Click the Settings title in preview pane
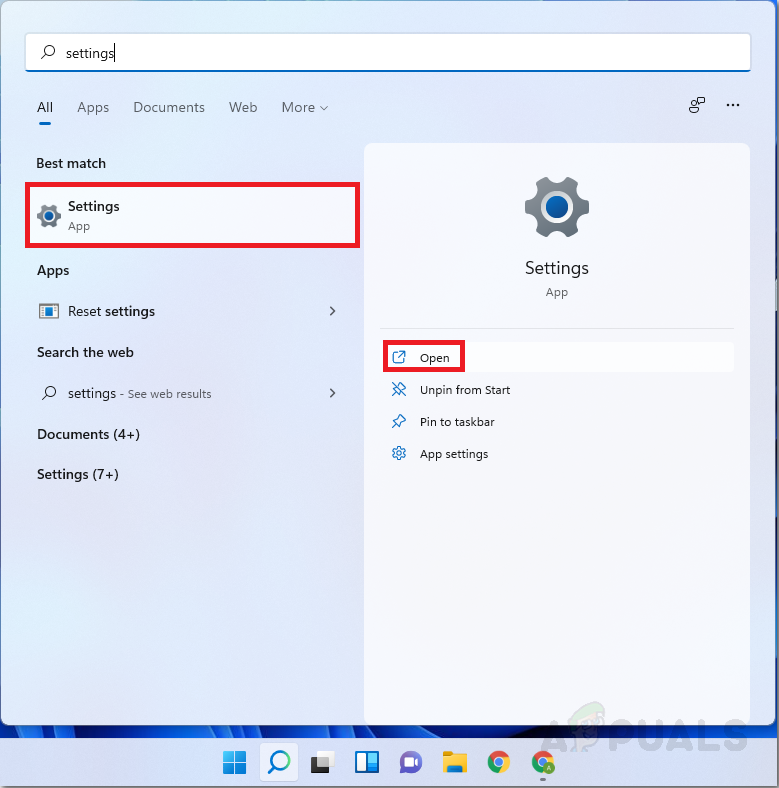The width and height of the screenshot is (779, 788). [x=557, y=268]
